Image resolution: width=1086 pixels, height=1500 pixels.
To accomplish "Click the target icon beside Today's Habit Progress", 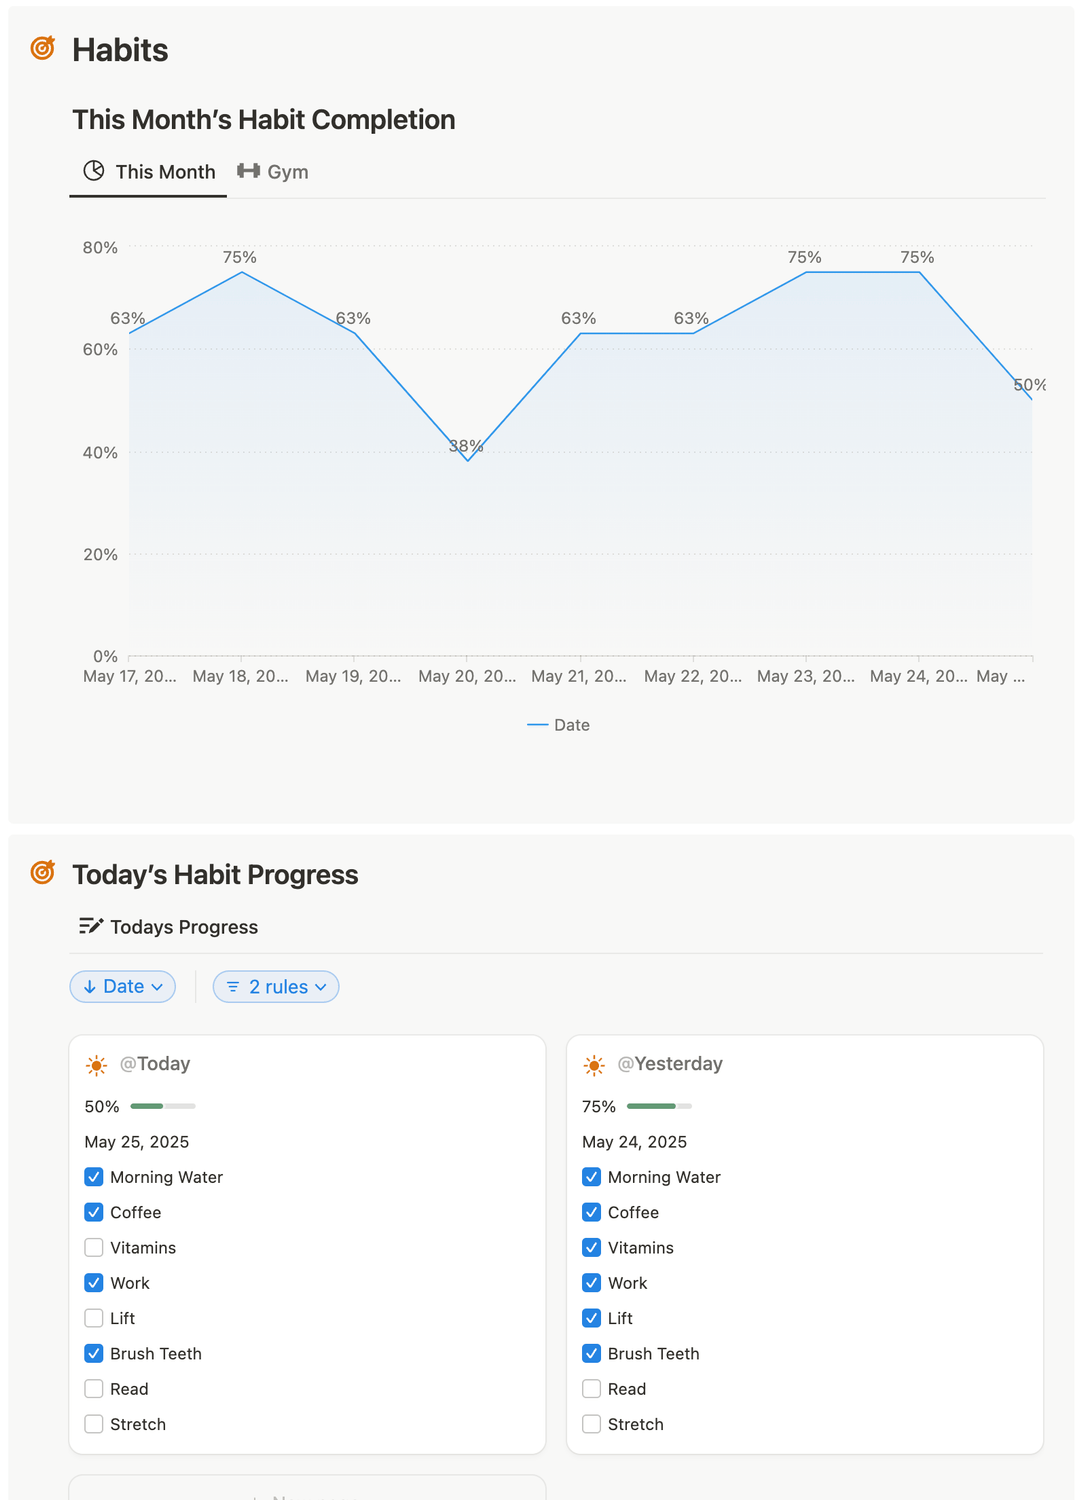I will 43,872.
